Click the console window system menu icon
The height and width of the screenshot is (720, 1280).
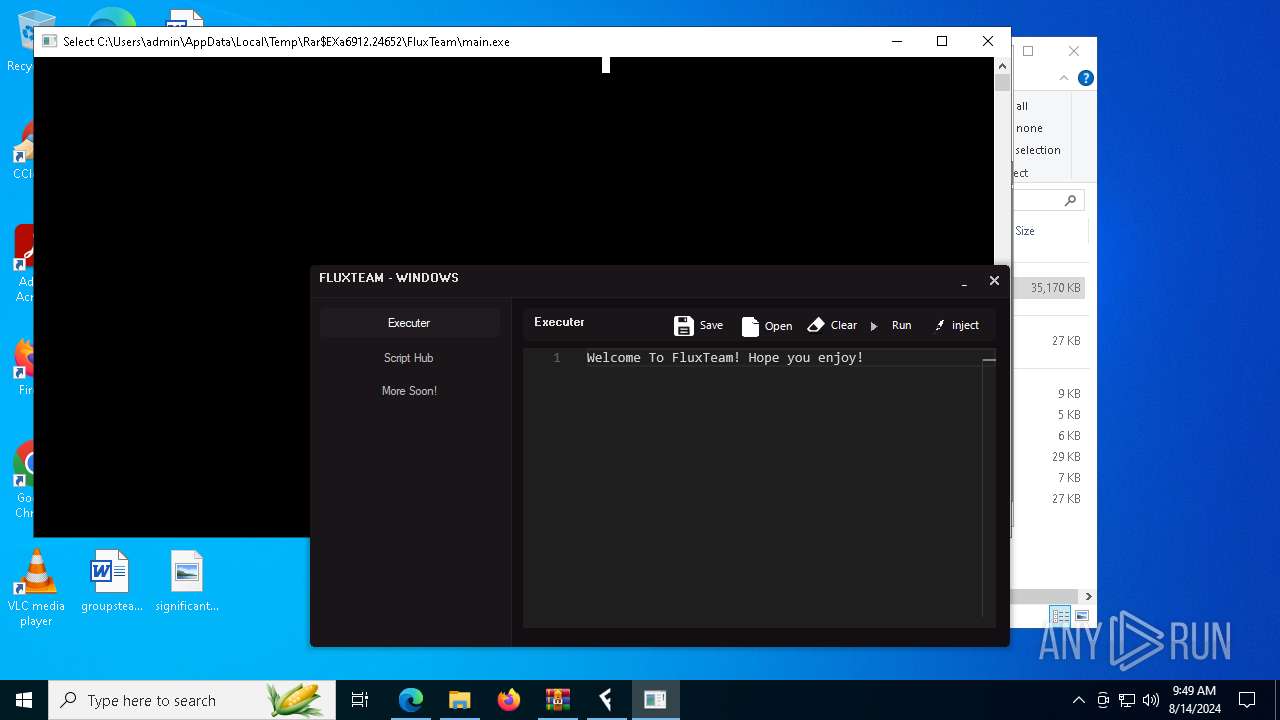(x=49, y=42)
